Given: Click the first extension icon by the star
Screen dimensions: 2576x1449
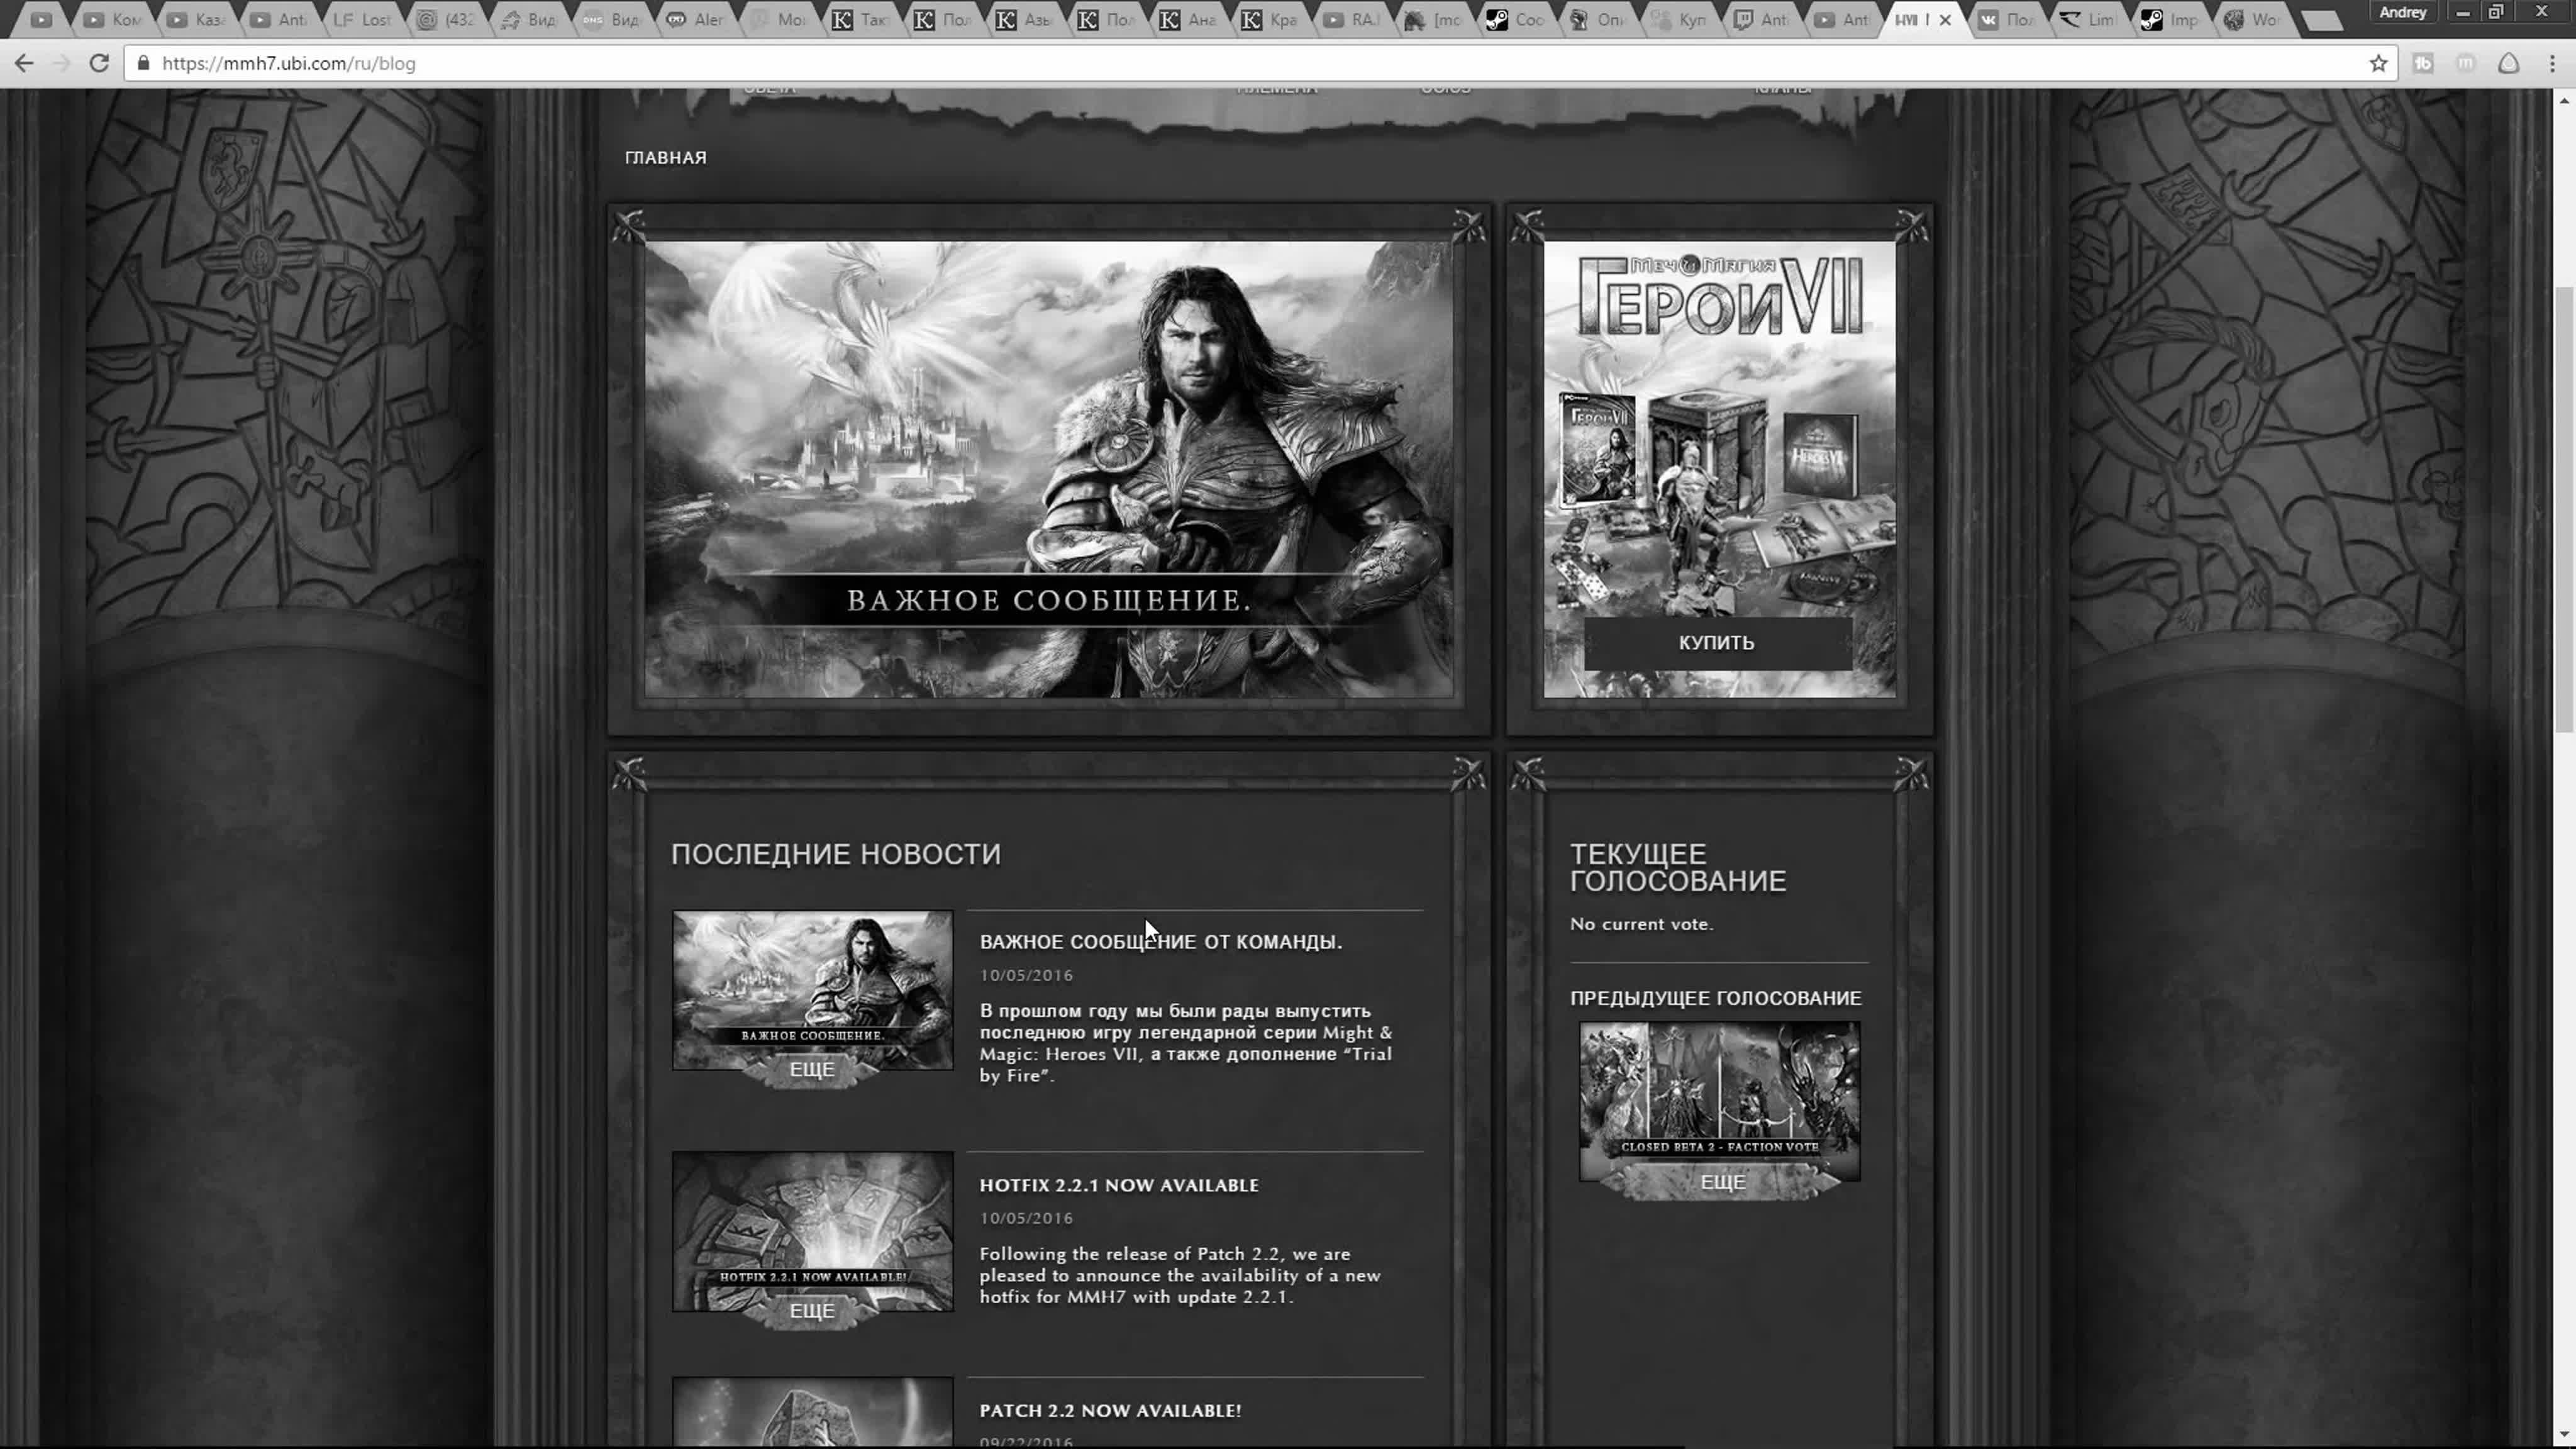Looking at the screenshot, I should tap(2423, 63).
